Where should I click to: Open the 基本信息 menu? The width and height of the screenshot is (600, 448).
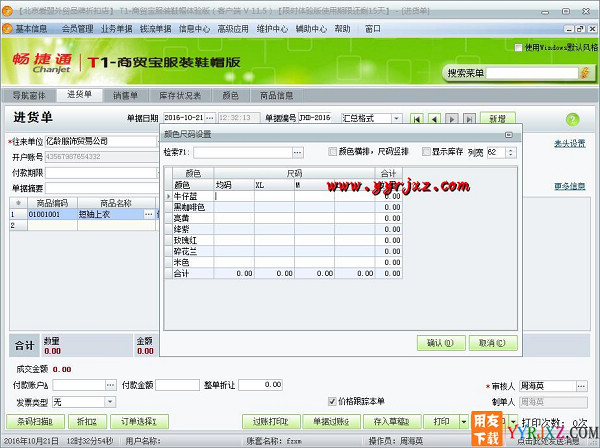[x=31, y=29]
